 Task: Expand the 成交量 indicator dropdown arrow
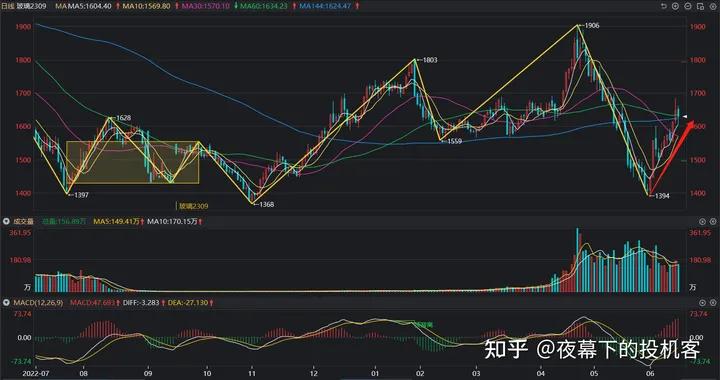6,221
